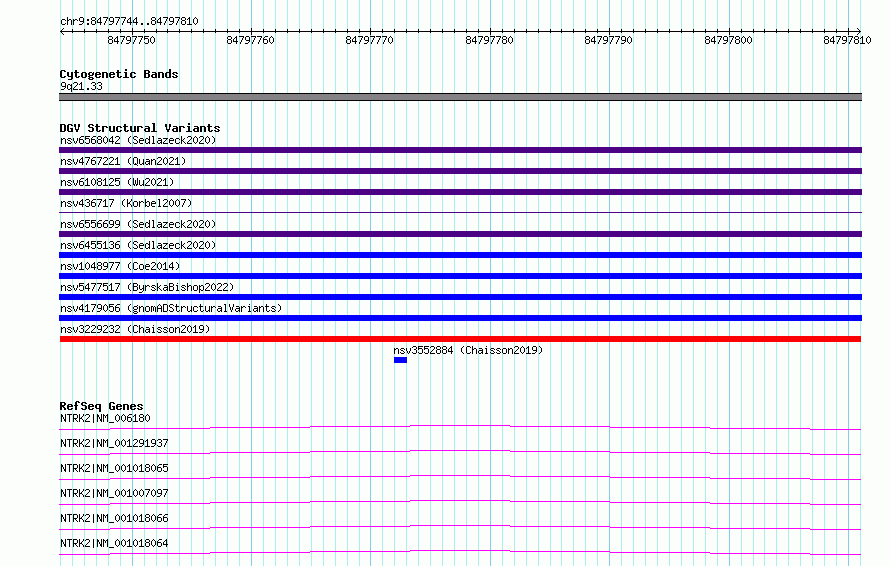Select nsv6455136 (Sedlazeck2020) variant label
The height and width of the screenshot is (566, 890).
138,245
